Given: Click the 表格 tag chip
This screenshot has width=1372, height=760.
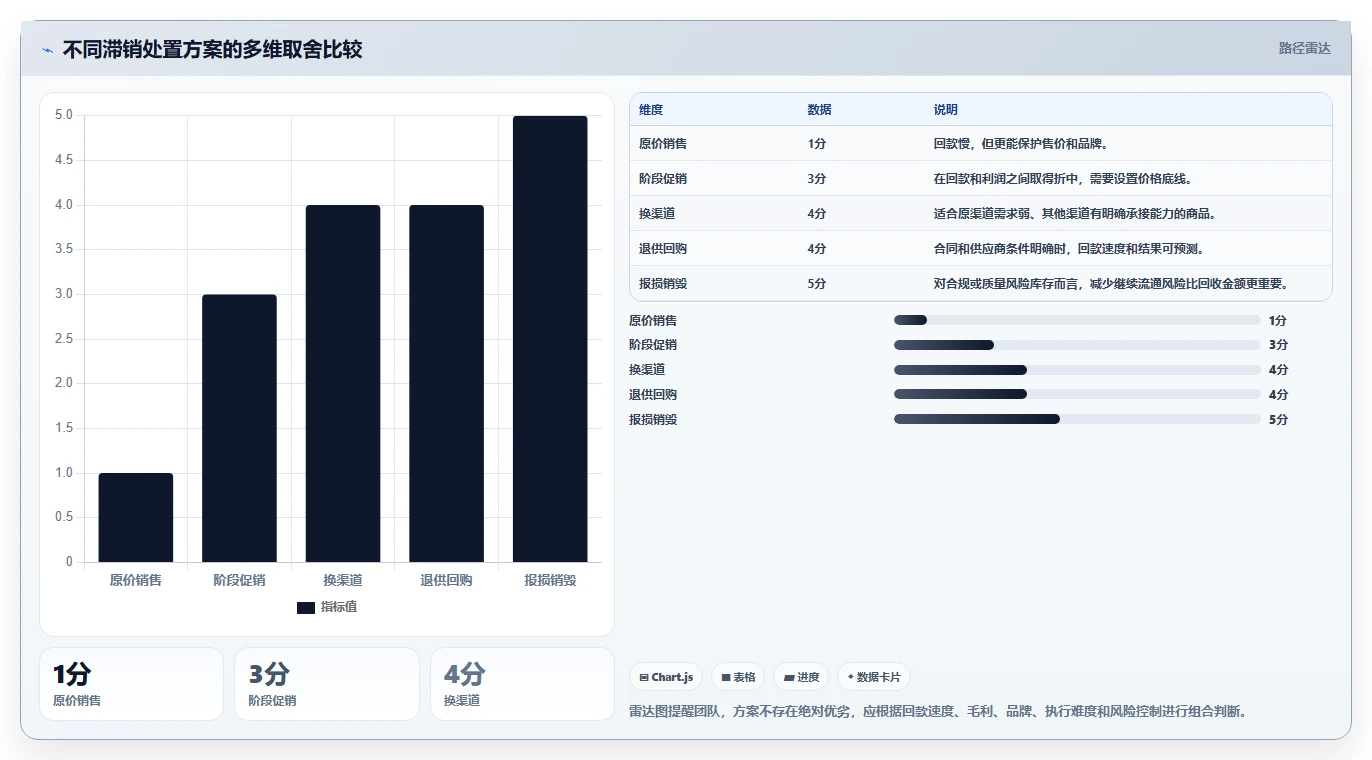Looking at the screenshot, I should point(738,677).
